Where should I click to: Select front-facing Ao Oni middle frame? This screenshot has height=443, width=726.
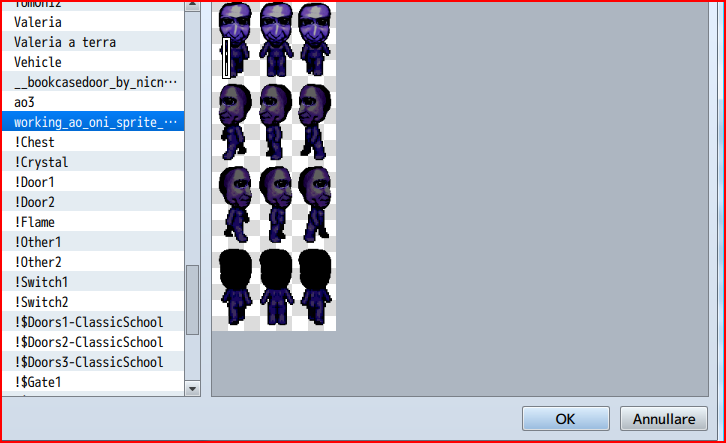click(276, 39)
